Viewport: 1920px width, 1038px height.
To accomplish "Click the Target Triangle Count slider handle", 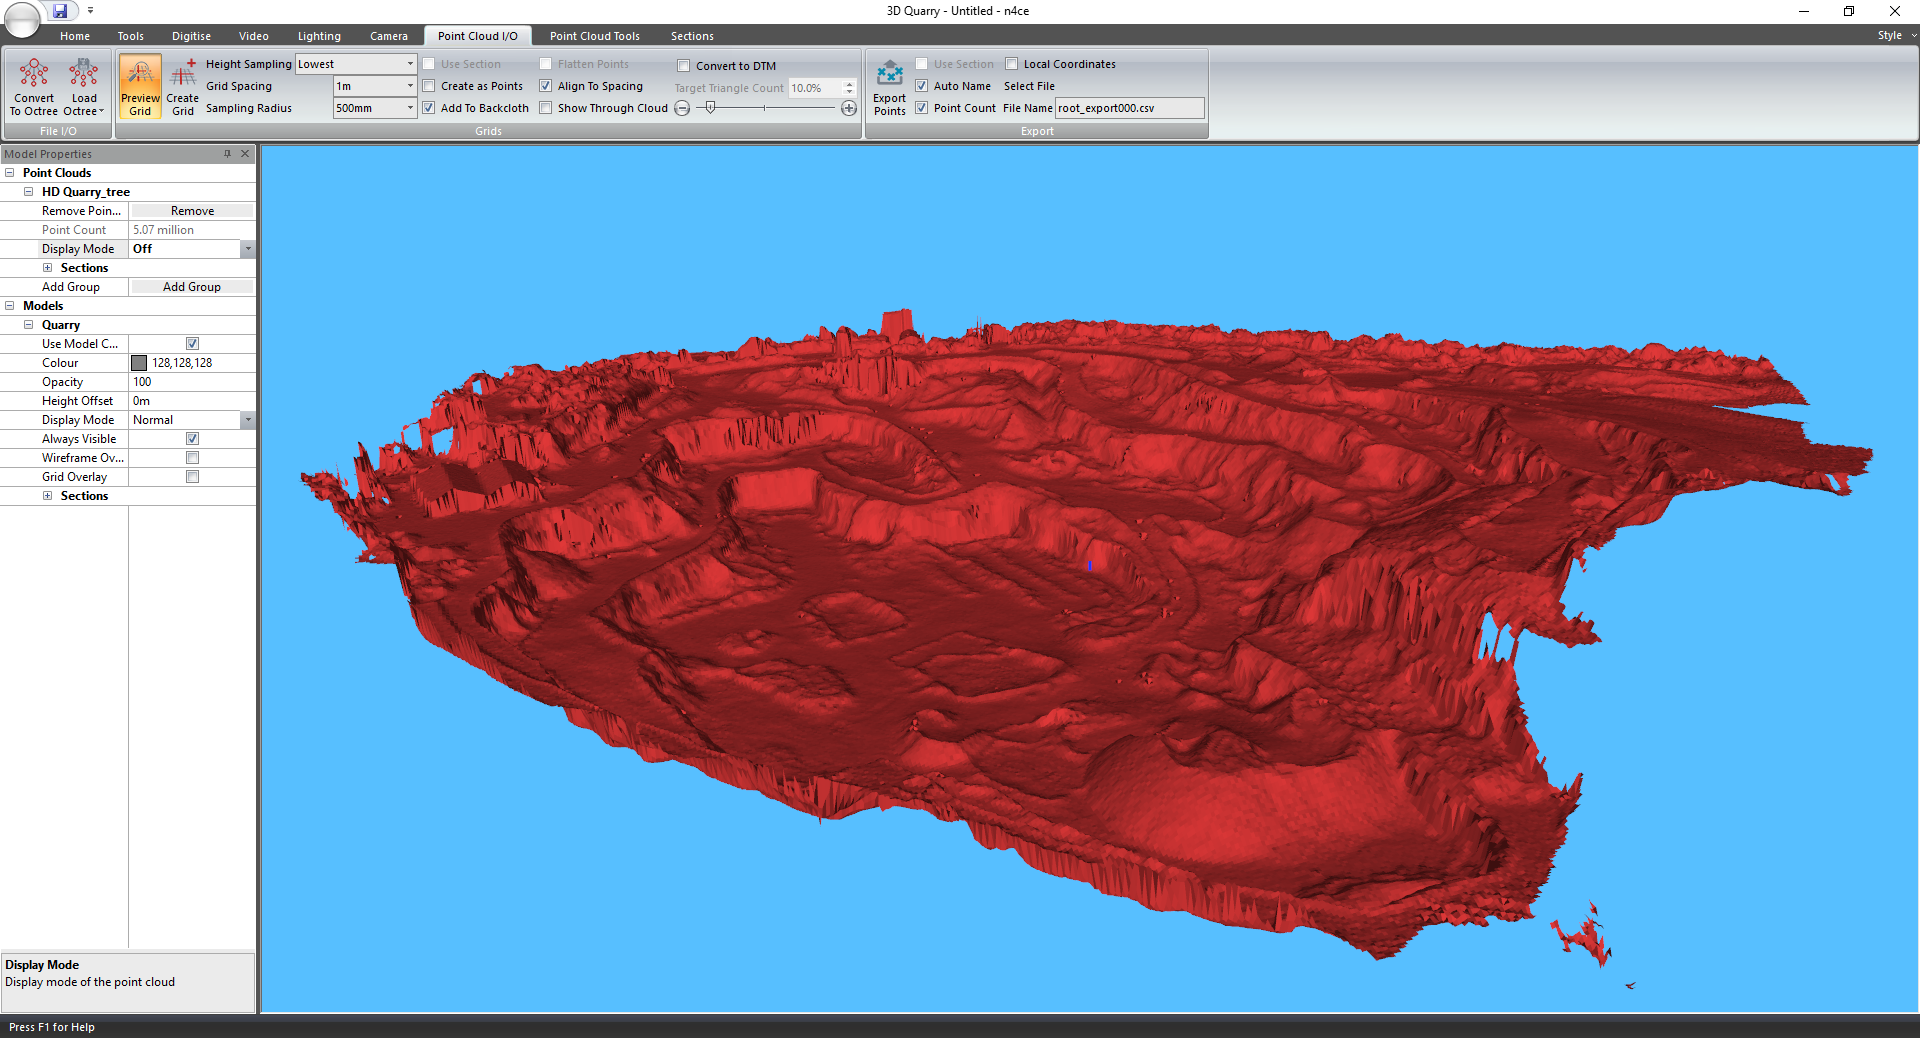I will click(x=711, y=107).
